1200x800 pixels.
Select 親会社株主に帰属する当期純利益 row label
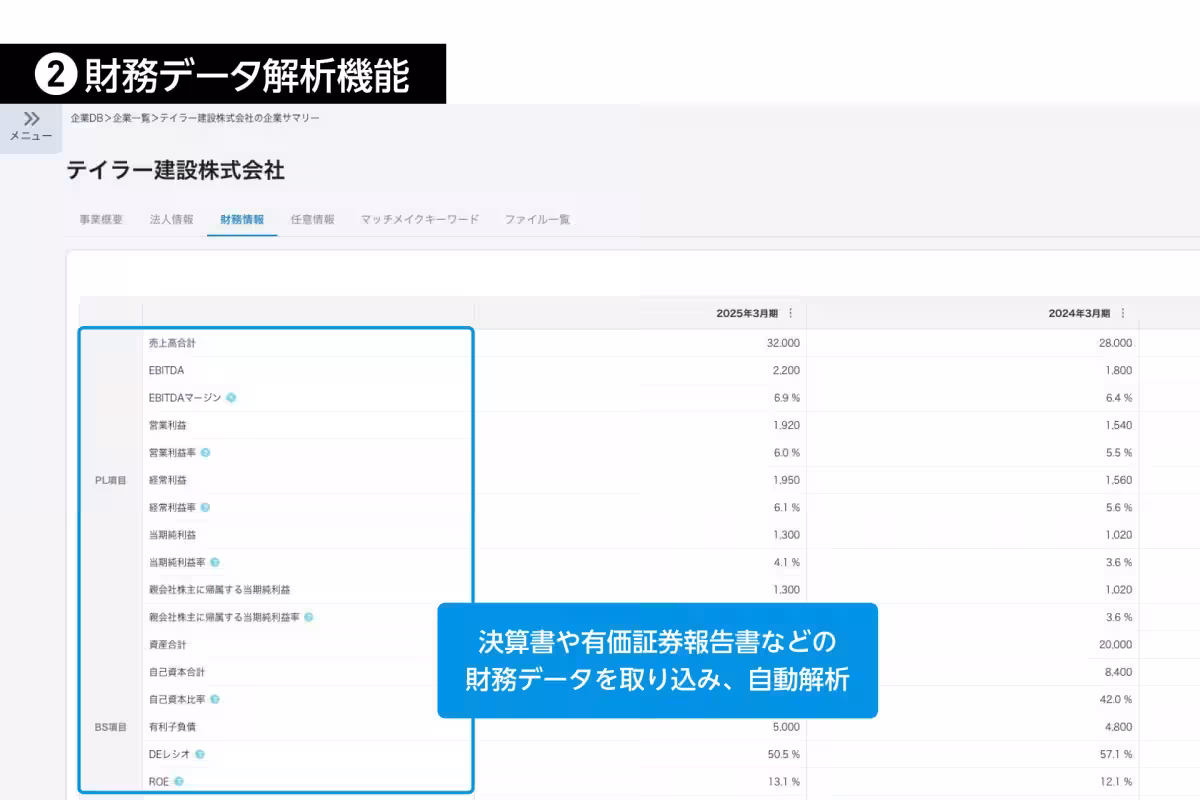point(219,590)
